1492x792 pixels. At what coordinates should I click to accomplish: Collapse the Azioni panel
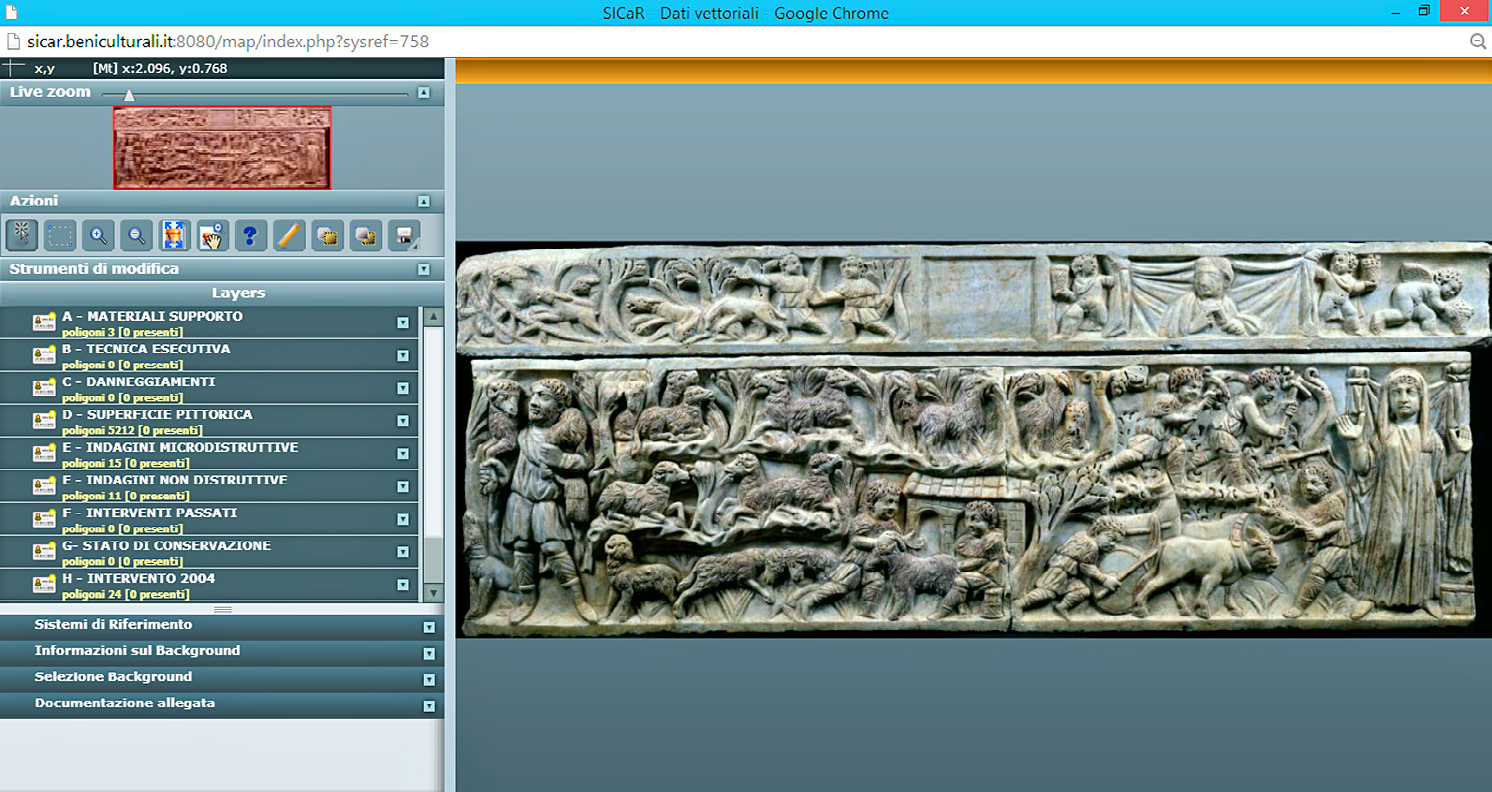(424, 201)
